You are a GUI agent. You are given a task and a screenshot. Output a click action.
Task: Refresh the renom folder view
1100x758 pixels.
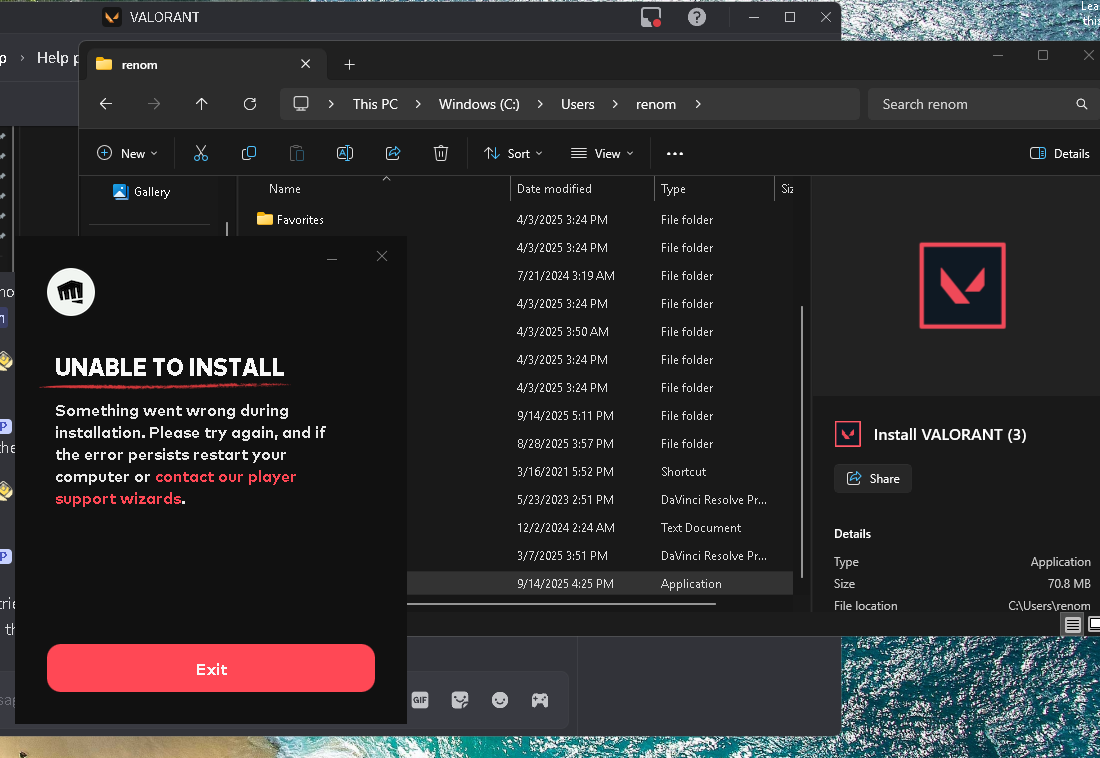(x=250, y=104)
